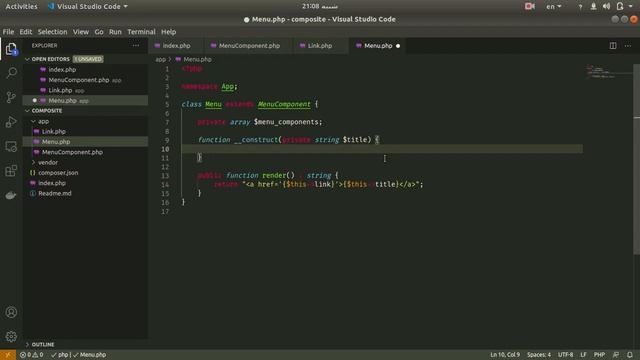
Task: Open the Terminal menu
Action: (x=141, y=32)
